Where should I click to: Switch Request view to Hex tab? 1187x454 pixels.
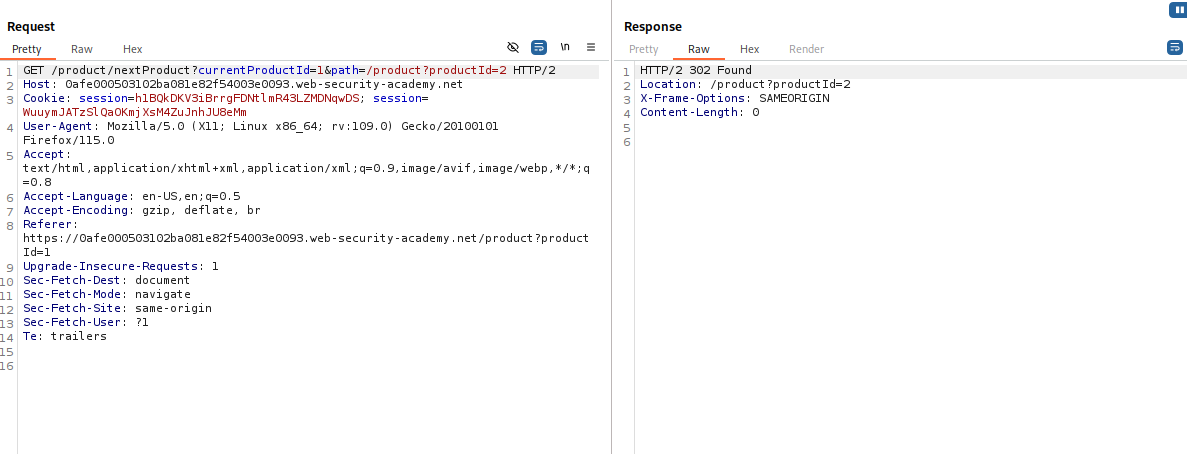tap(133, 49)
